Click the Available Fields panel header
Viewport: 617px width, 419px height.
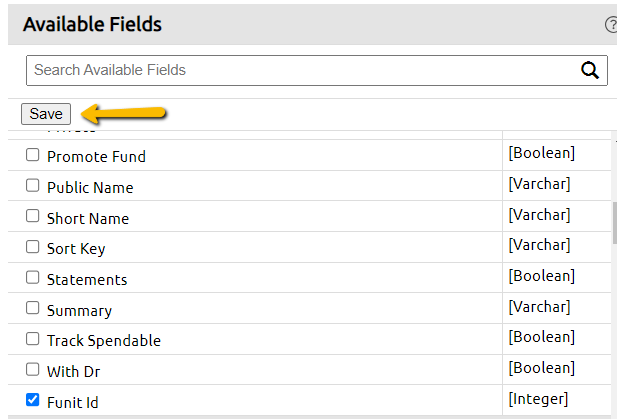click(x=312, y=24)
